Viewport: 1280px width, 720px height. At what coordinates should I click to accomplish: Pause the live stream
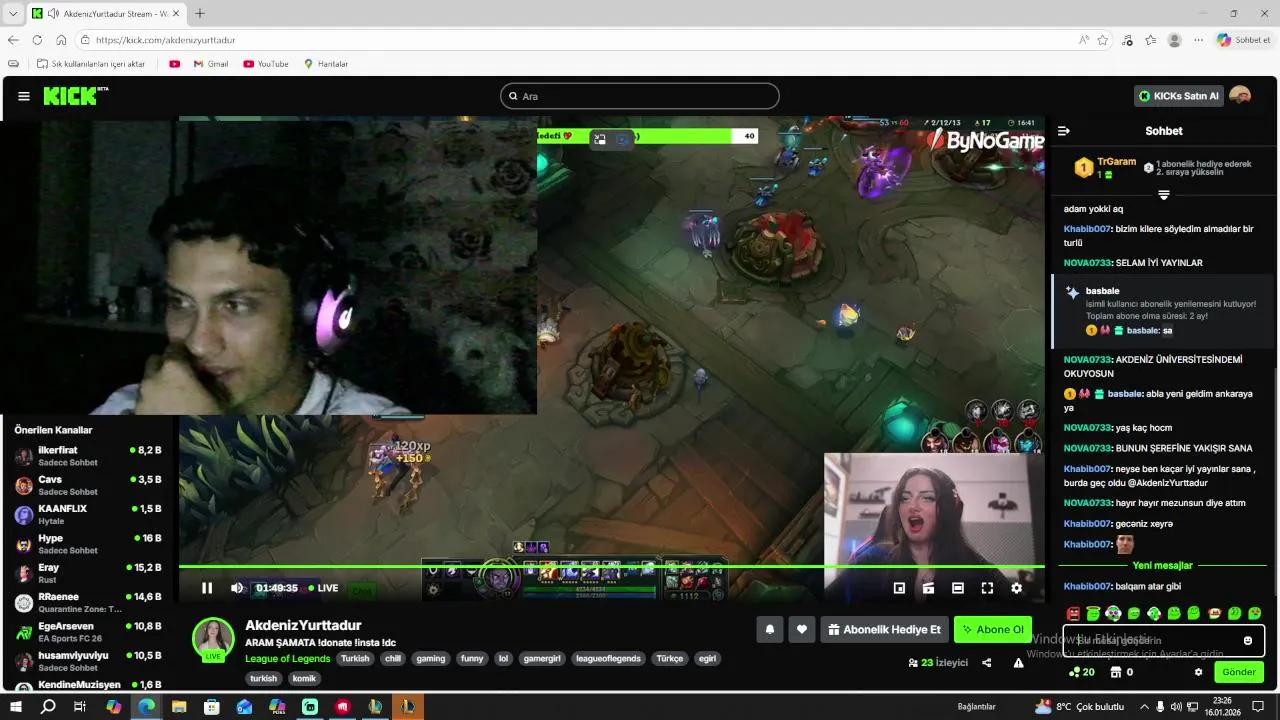(207, 588)
